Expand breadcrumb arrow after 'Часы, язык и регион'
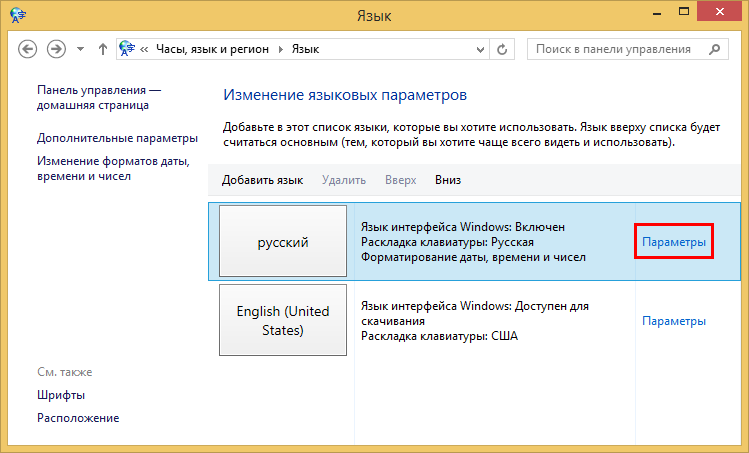Viewport: 749px width, 453px height. (280, 49)
